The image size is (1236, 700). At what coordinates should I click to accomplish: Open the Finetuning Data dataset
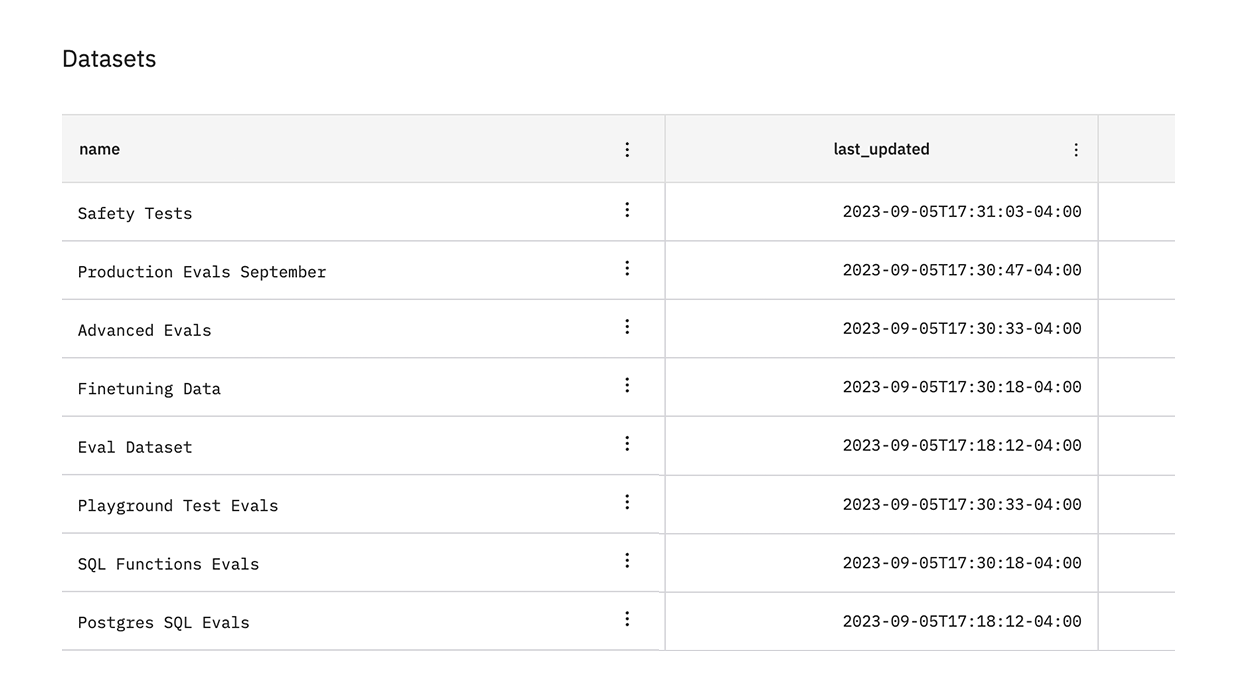[149, 389]
